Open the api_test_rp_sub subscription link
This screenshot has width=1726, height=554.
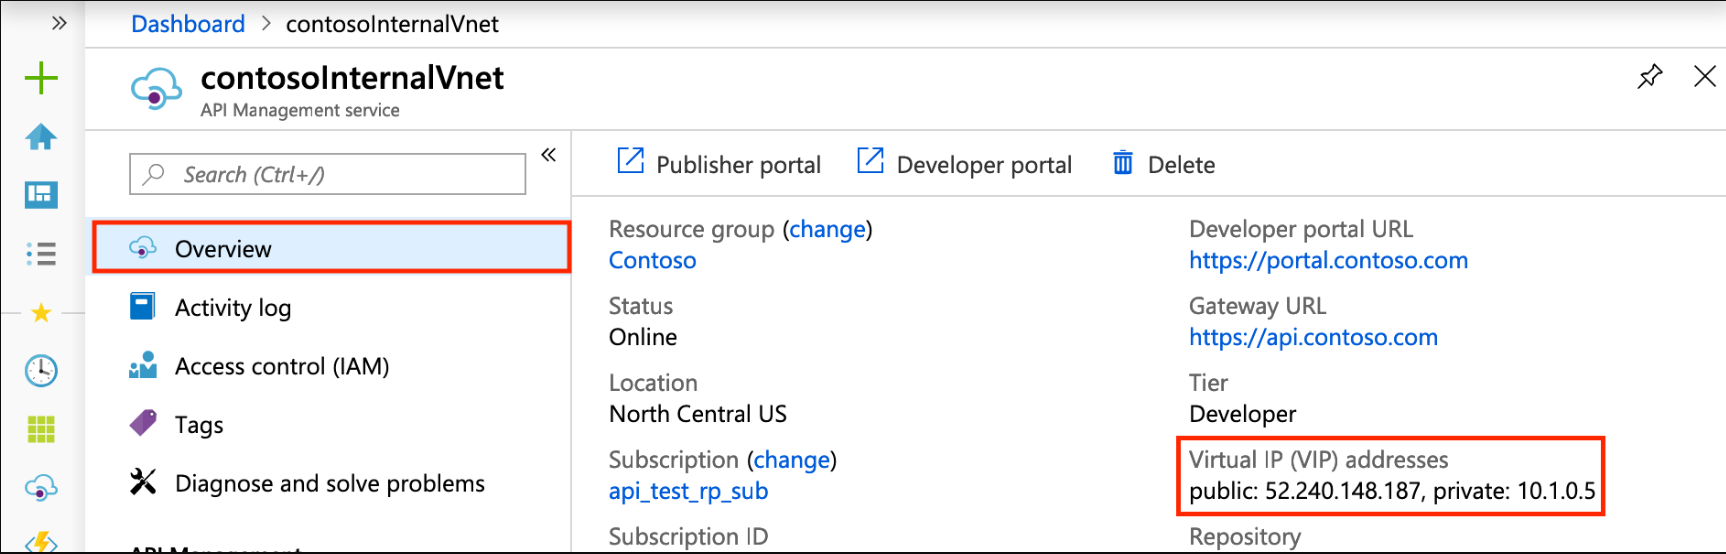tap(688, 491)
